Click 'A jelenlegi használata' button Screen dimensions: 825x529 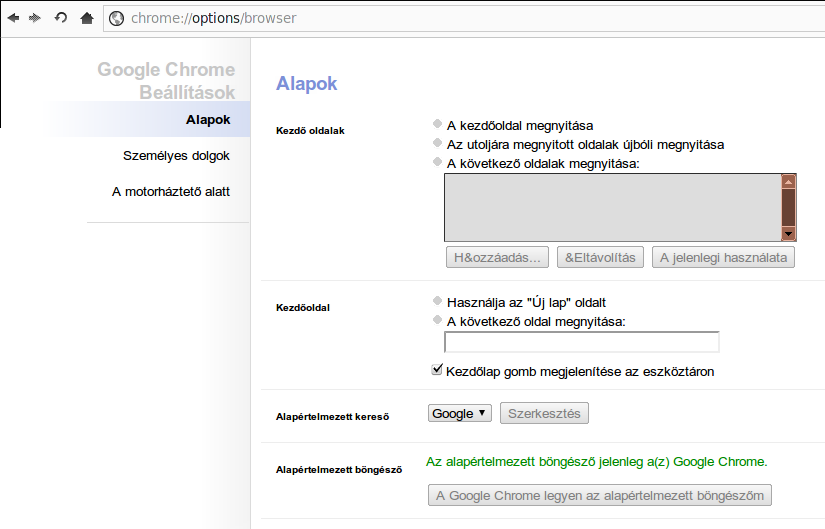click(723, 257)
